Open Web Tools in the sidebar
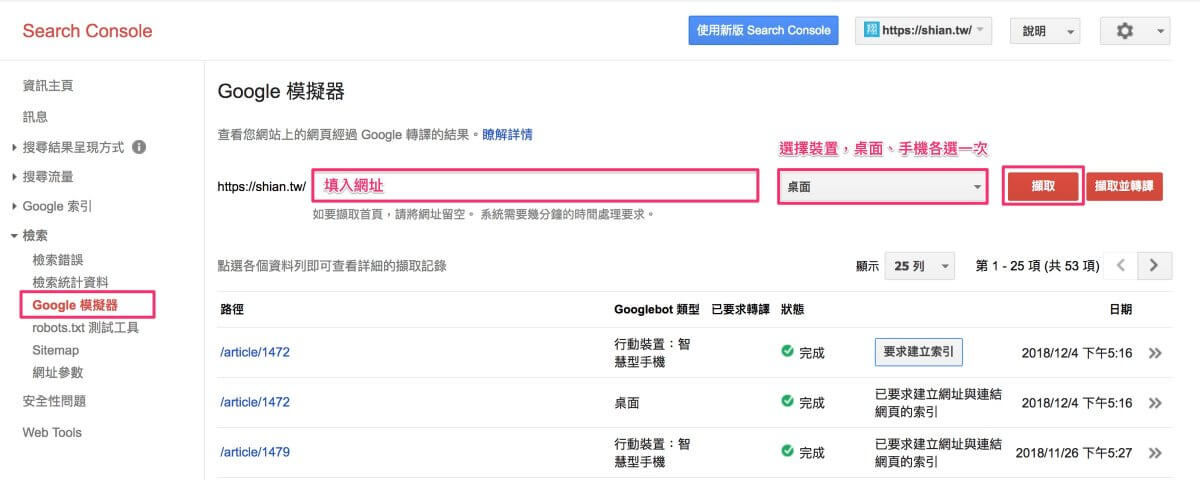 pyautogui.click(x=52, y=433)
